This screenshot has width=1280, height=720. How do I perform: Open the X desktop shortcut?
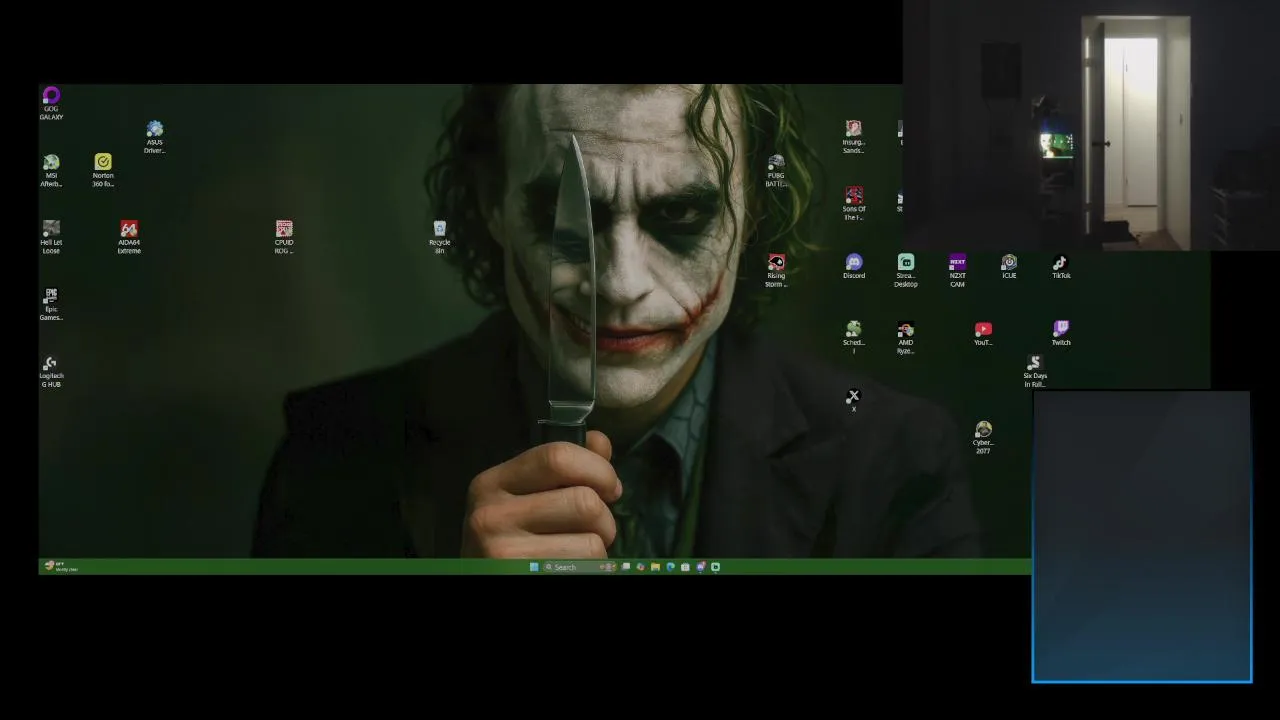[x=853, y=401]
